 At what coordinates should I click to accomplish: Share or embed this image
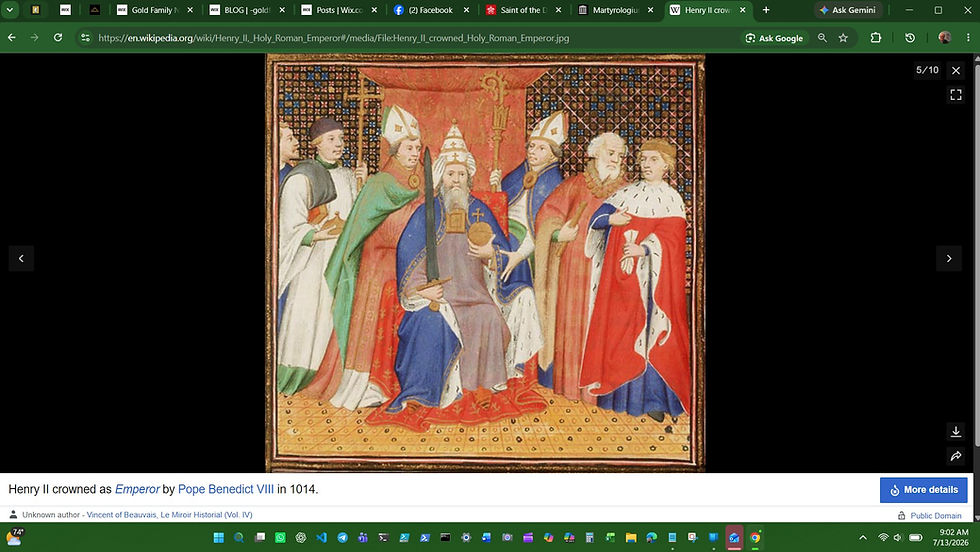(956, 456)
